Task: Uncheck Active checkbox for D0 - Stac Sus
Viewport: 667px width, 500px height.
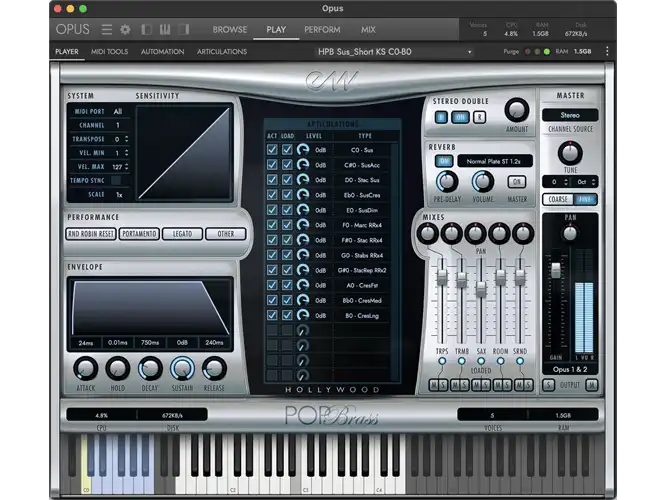Action: pos(272,180)
